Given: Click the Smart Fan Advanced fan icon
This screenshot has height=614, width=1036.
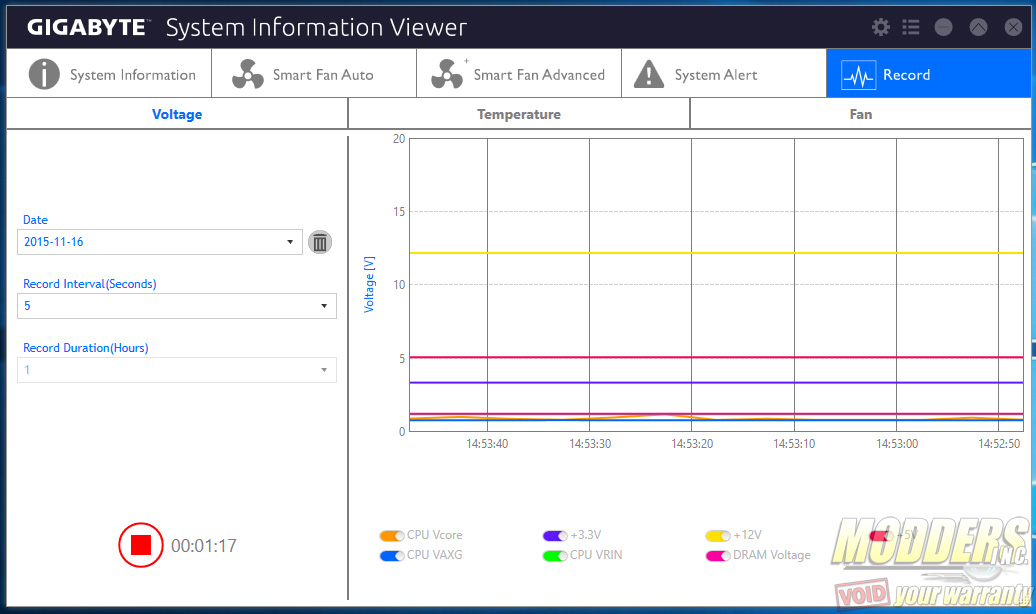Looking at the screenshot, I should coord(447,74).
